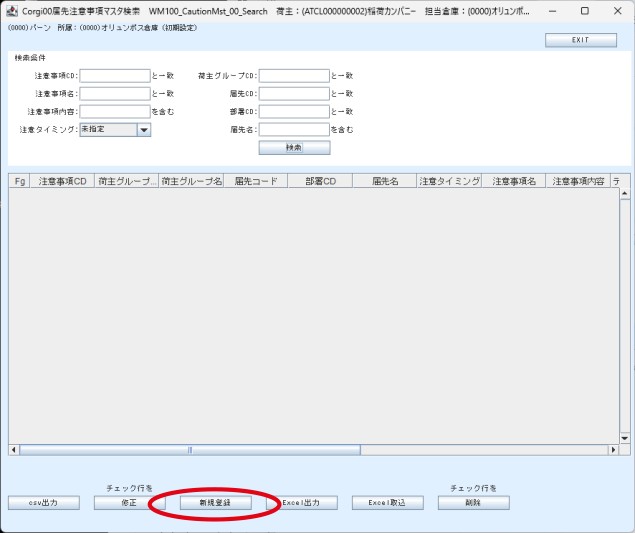Focus the 届先名 input field
Screen dimensions: 635x533
click(x=294, y=130)
